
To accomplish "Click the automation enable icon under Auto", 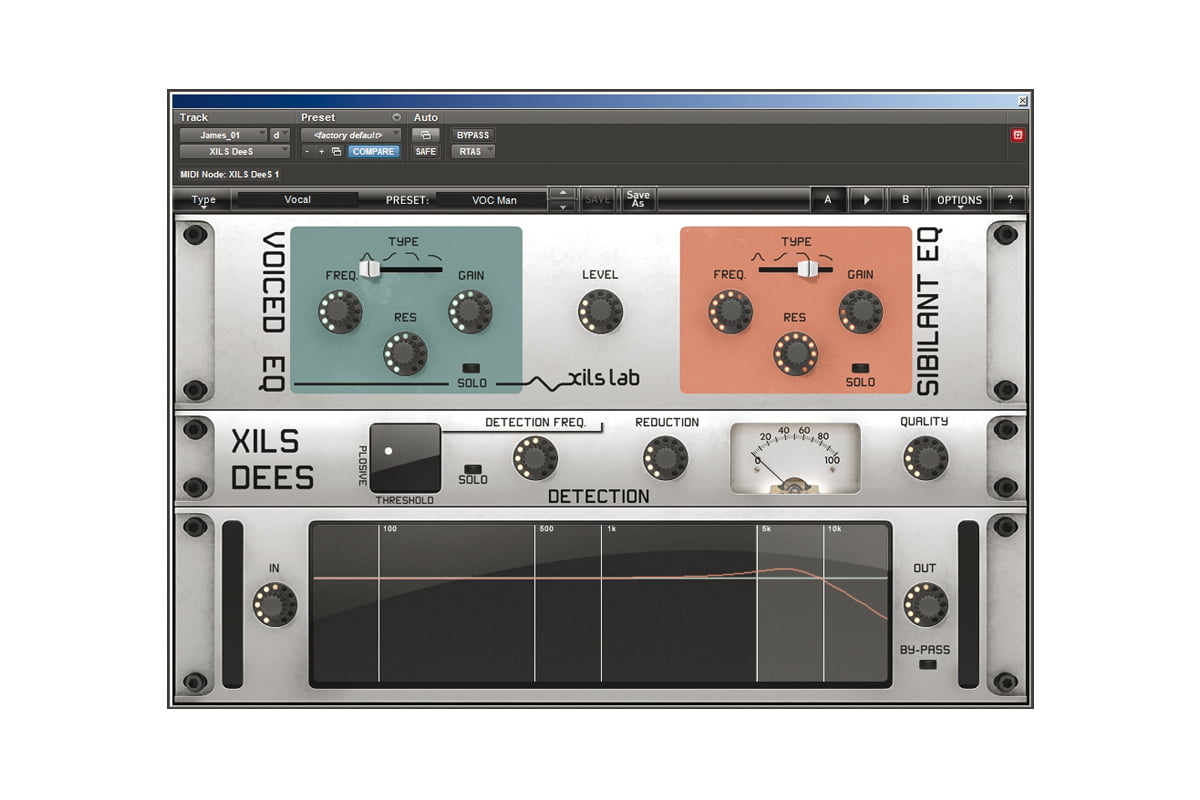I will tap(425, 135).
